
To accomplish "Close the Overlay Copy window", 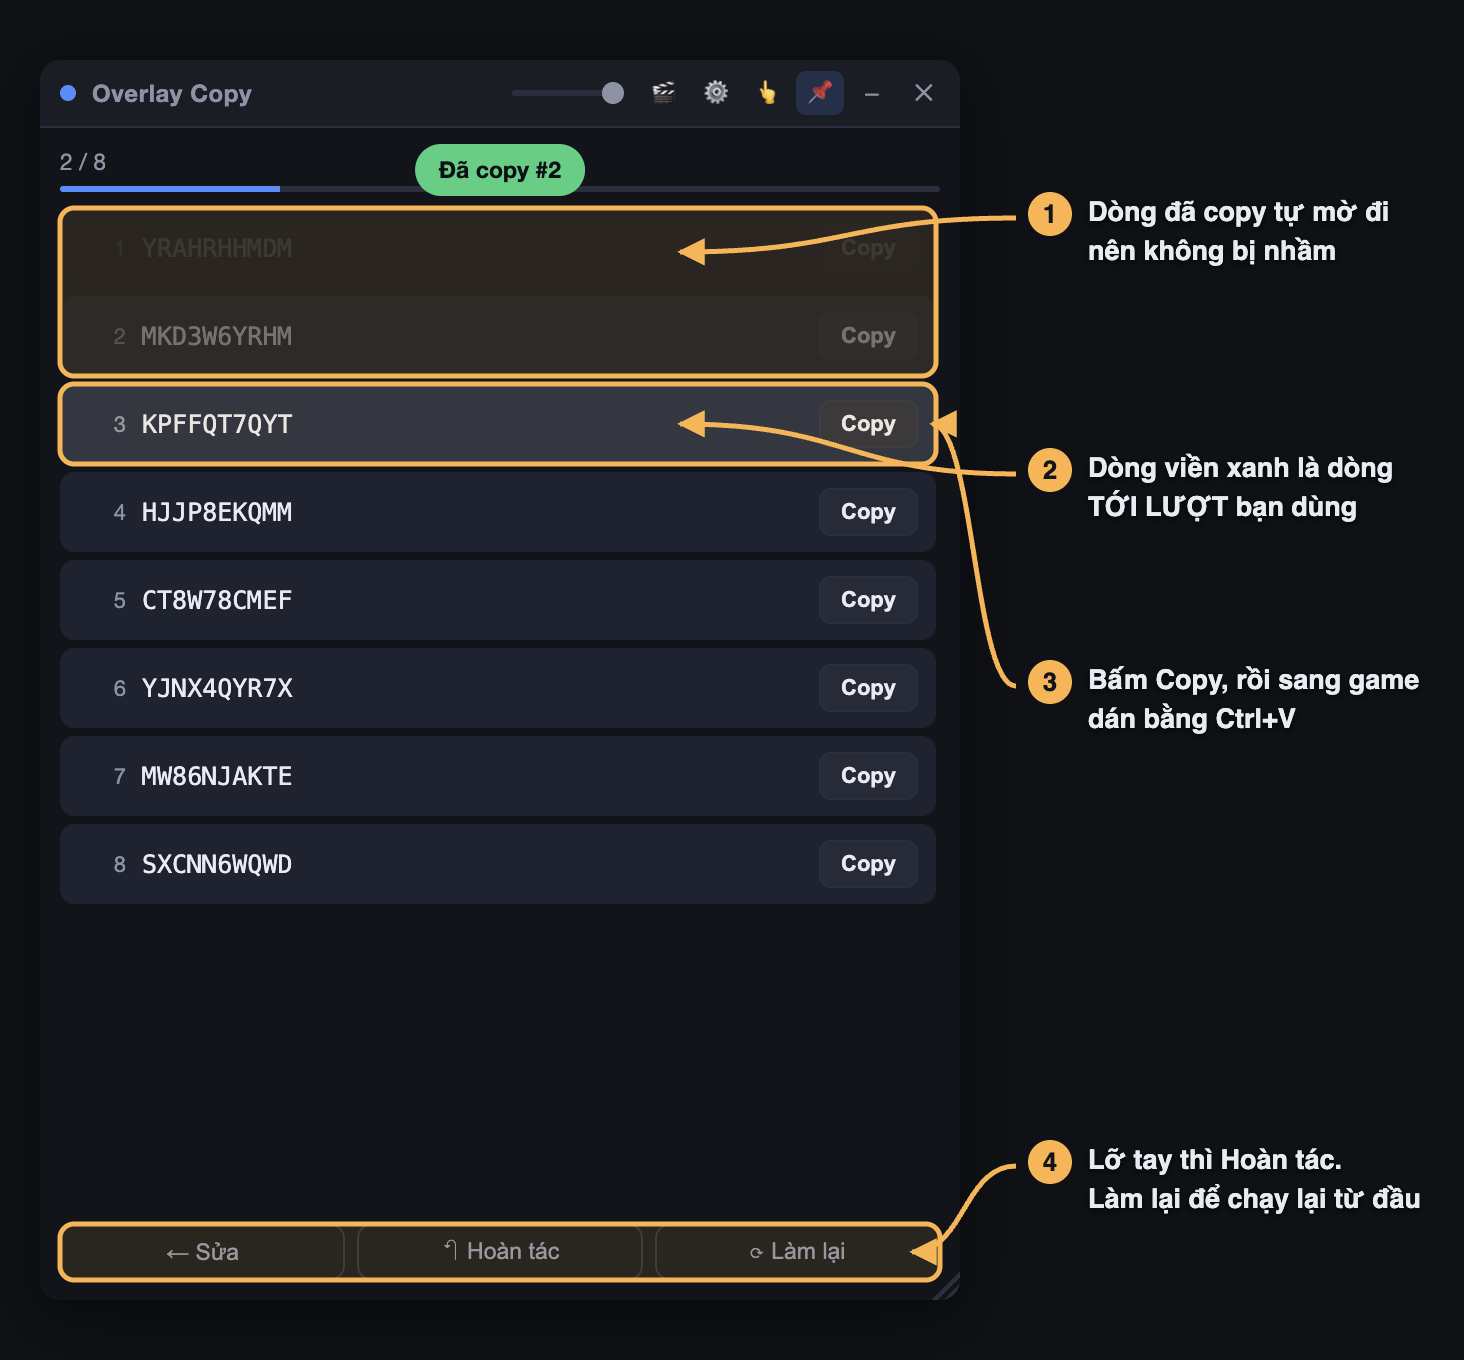I will click(924, 93).
